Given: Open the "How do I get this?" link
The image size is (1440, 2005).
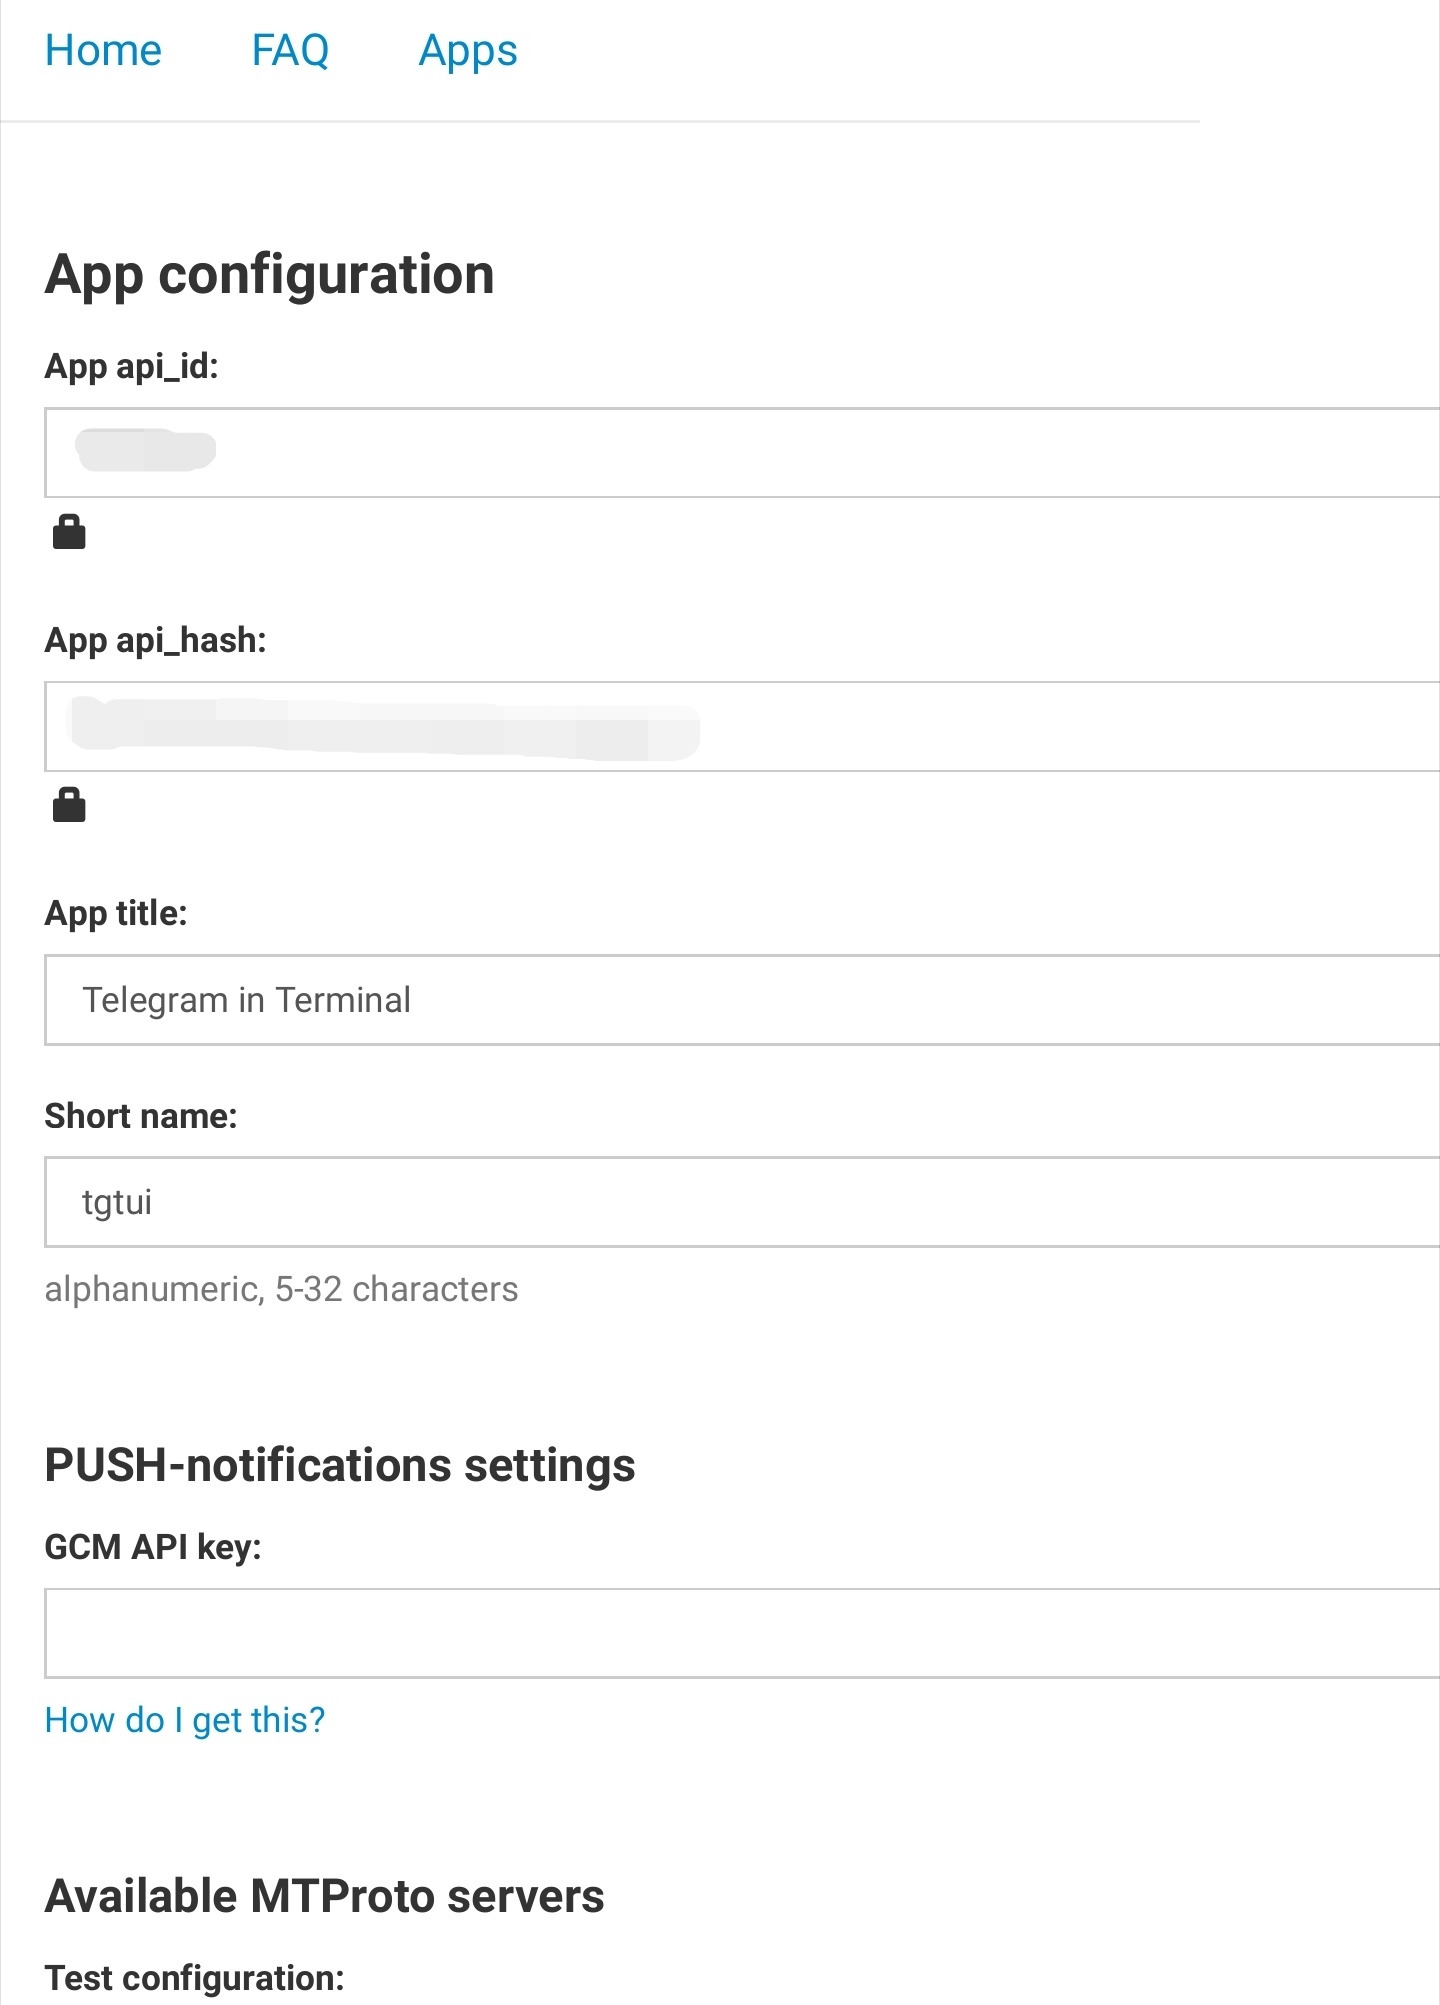Looking at the screenshot, I should (185, 1720).
